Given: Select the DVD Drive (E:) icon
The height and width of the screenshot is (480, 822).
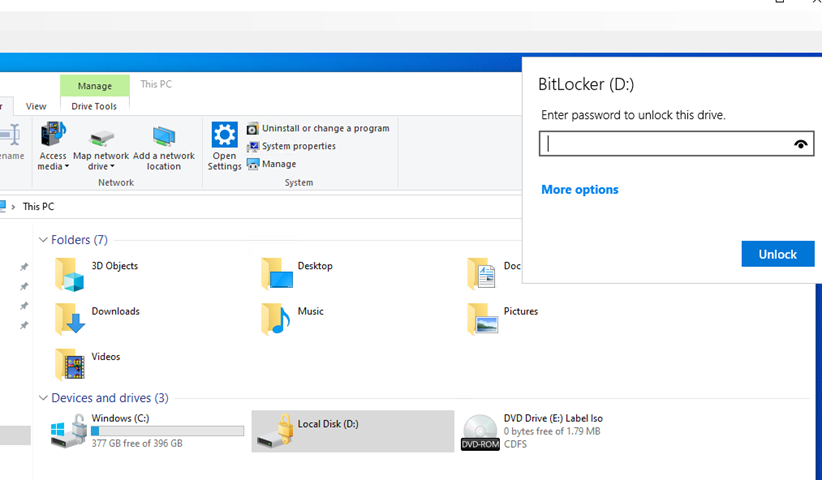Looking at the screenshot, I should coord(480,431).
